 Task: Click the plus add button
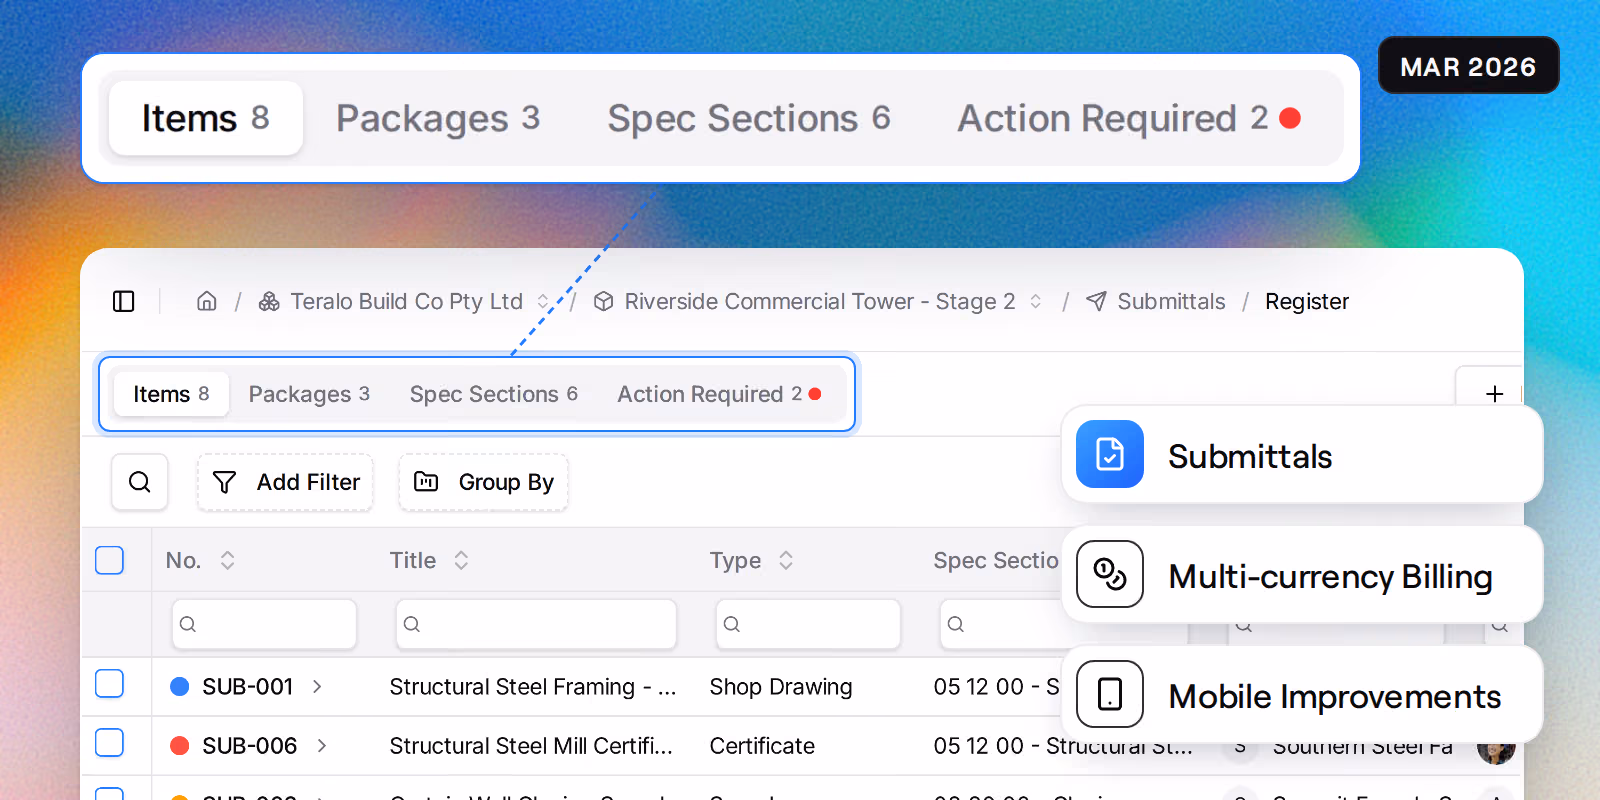1494,394
